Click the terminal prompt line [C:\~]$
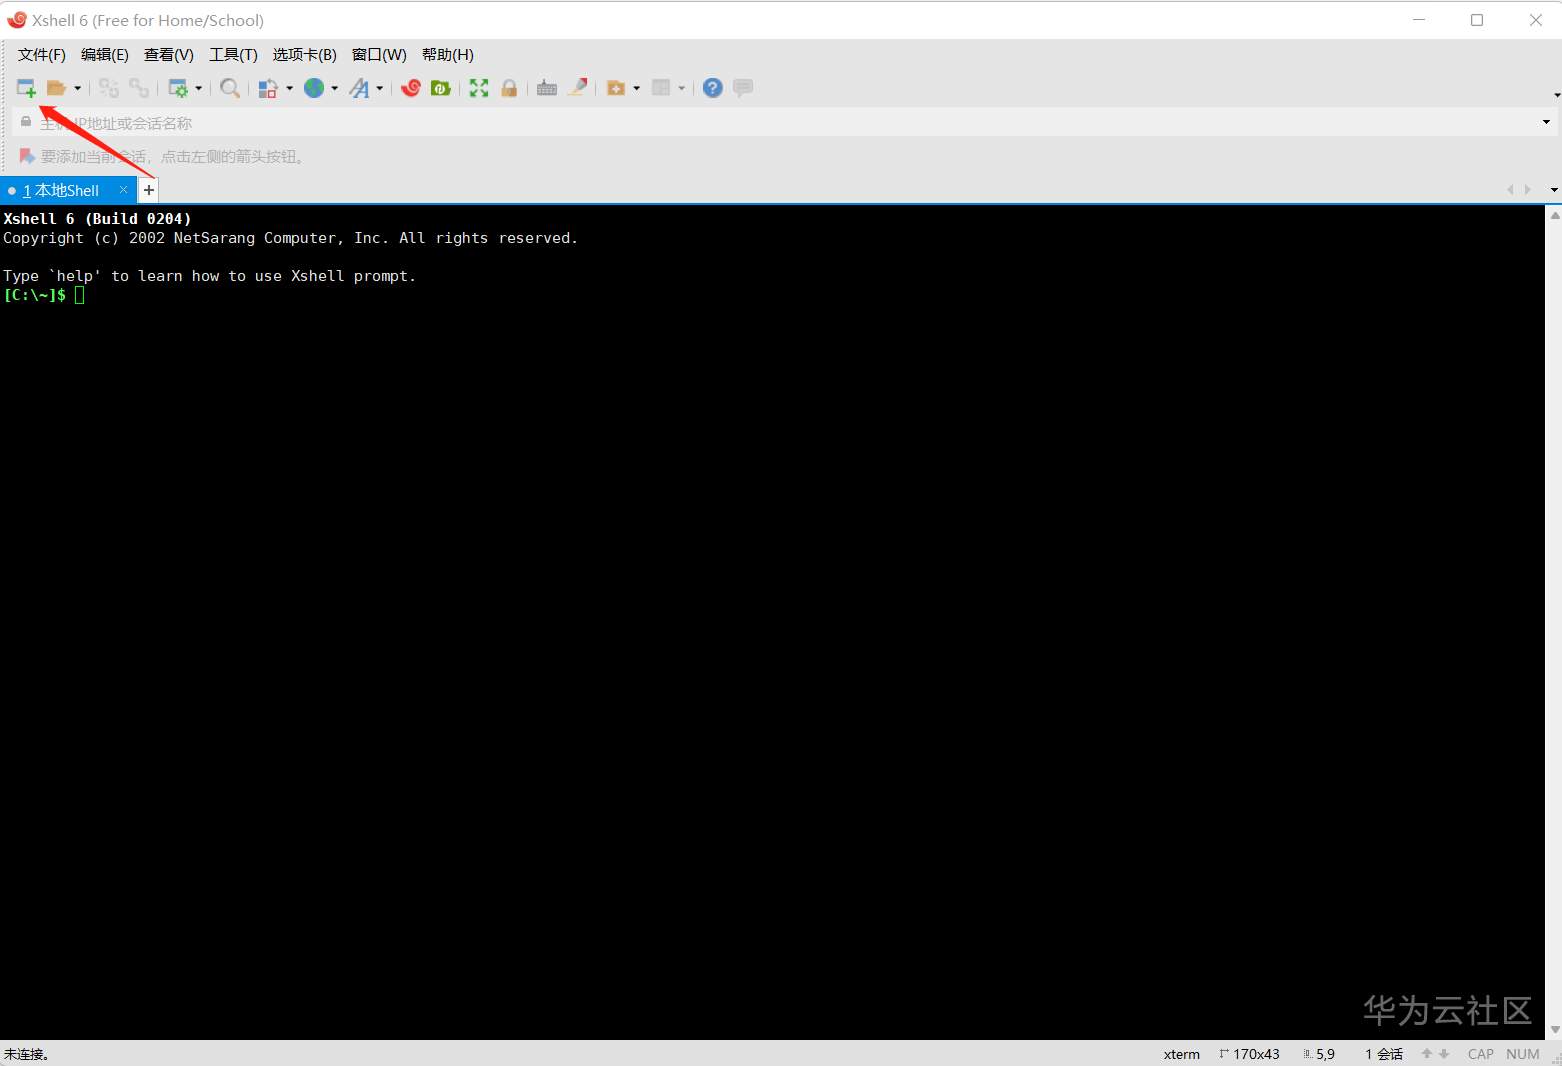This screenshot has width=1562, height=1066. 35,295
